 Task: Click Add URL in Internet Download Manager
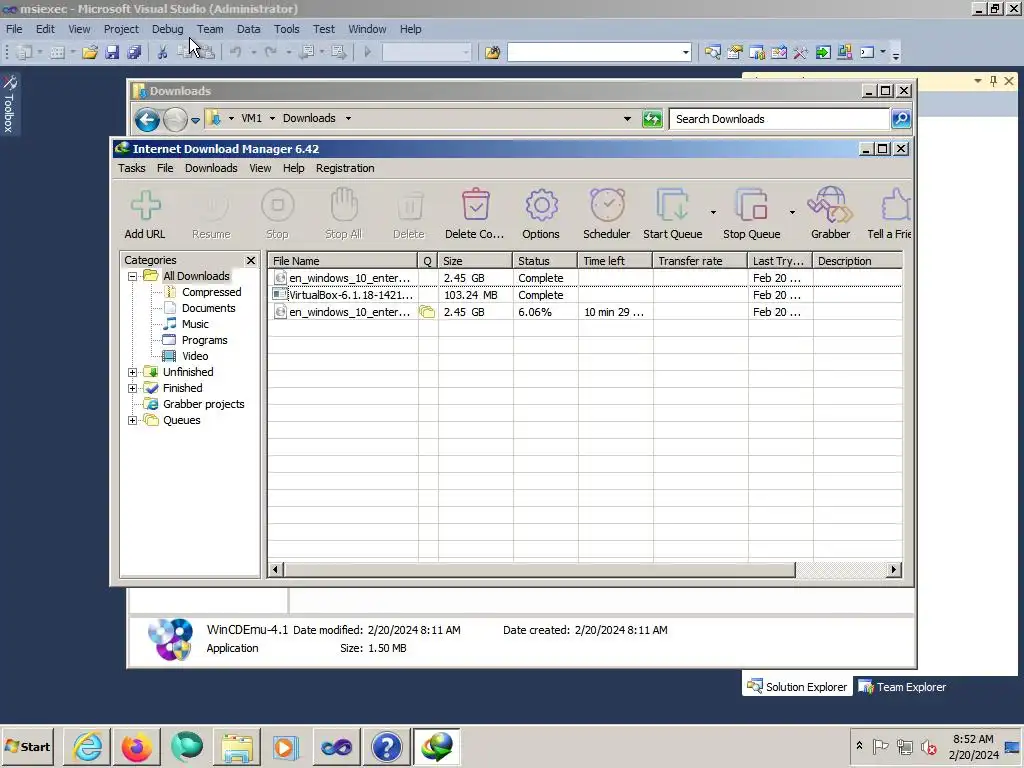click(x=145, y=214)
